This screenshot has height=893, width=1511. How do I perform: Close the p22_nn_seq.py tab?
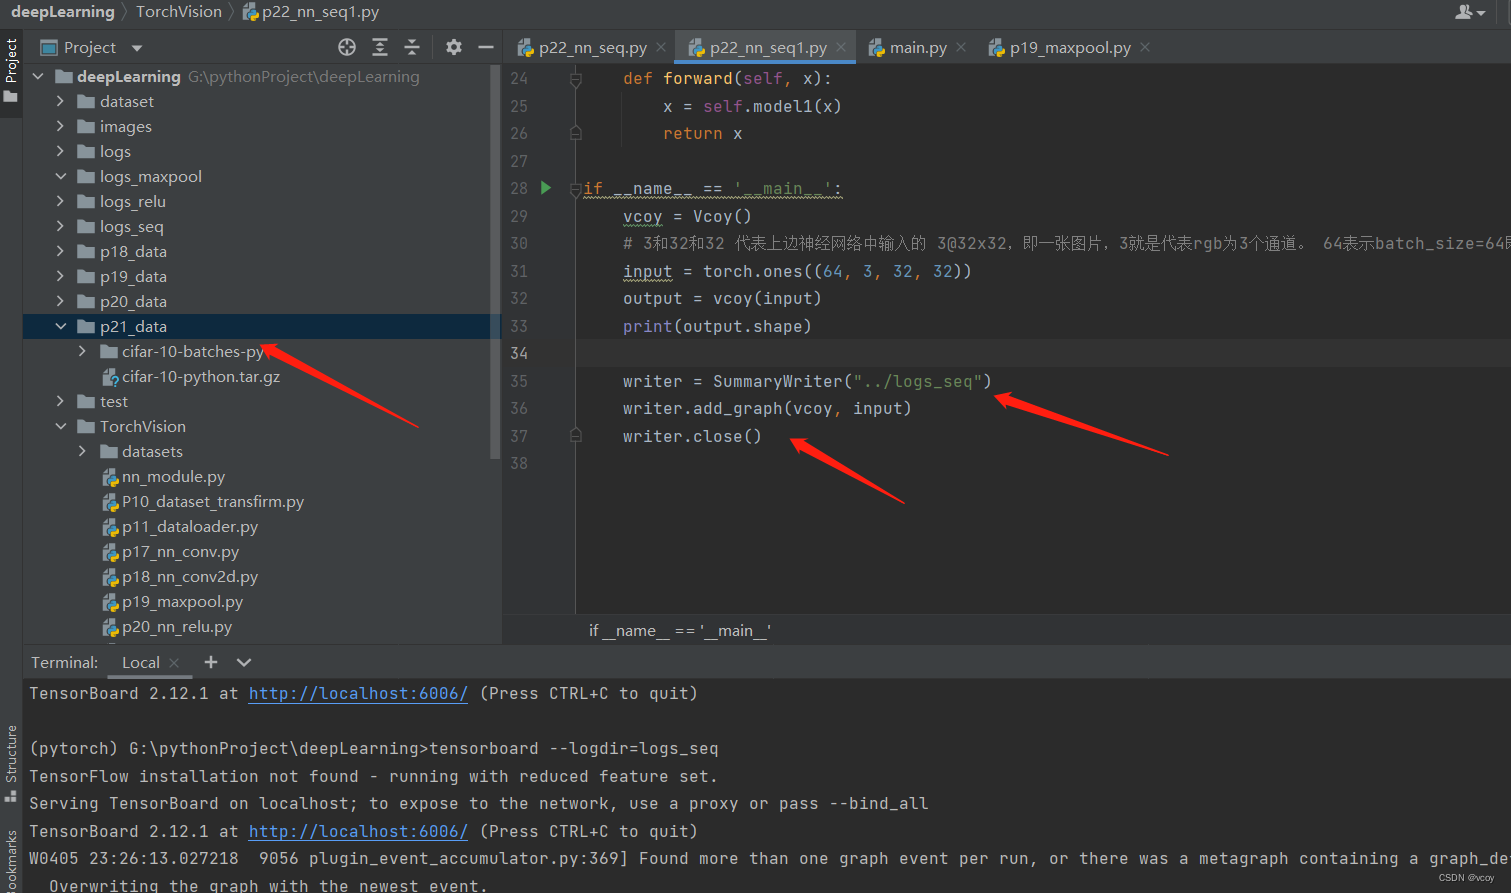tap(661, 47)
